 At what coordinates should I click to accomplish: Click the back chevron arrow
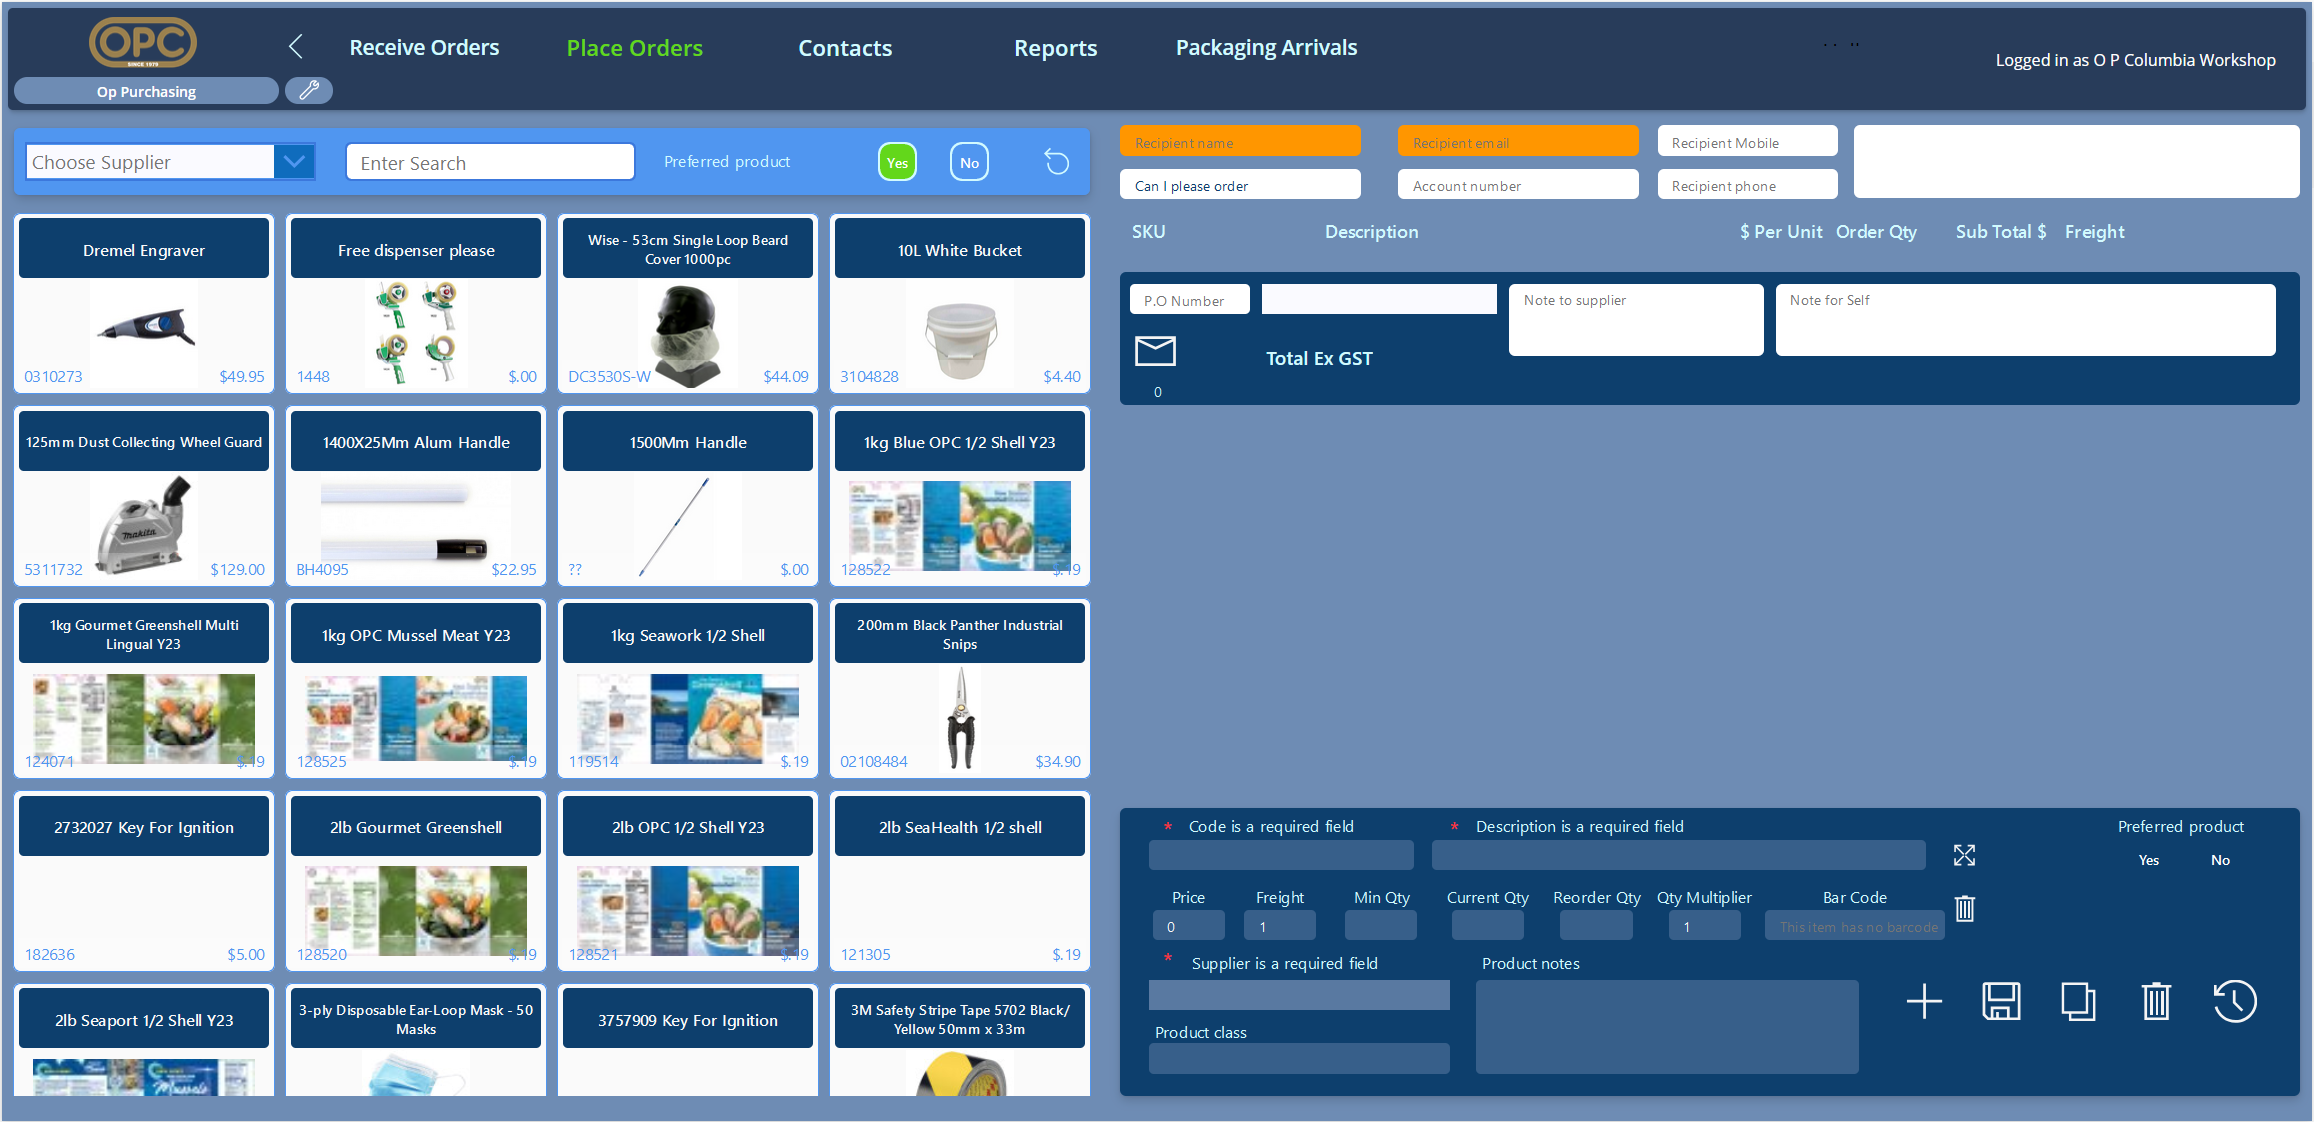(295, 46)
